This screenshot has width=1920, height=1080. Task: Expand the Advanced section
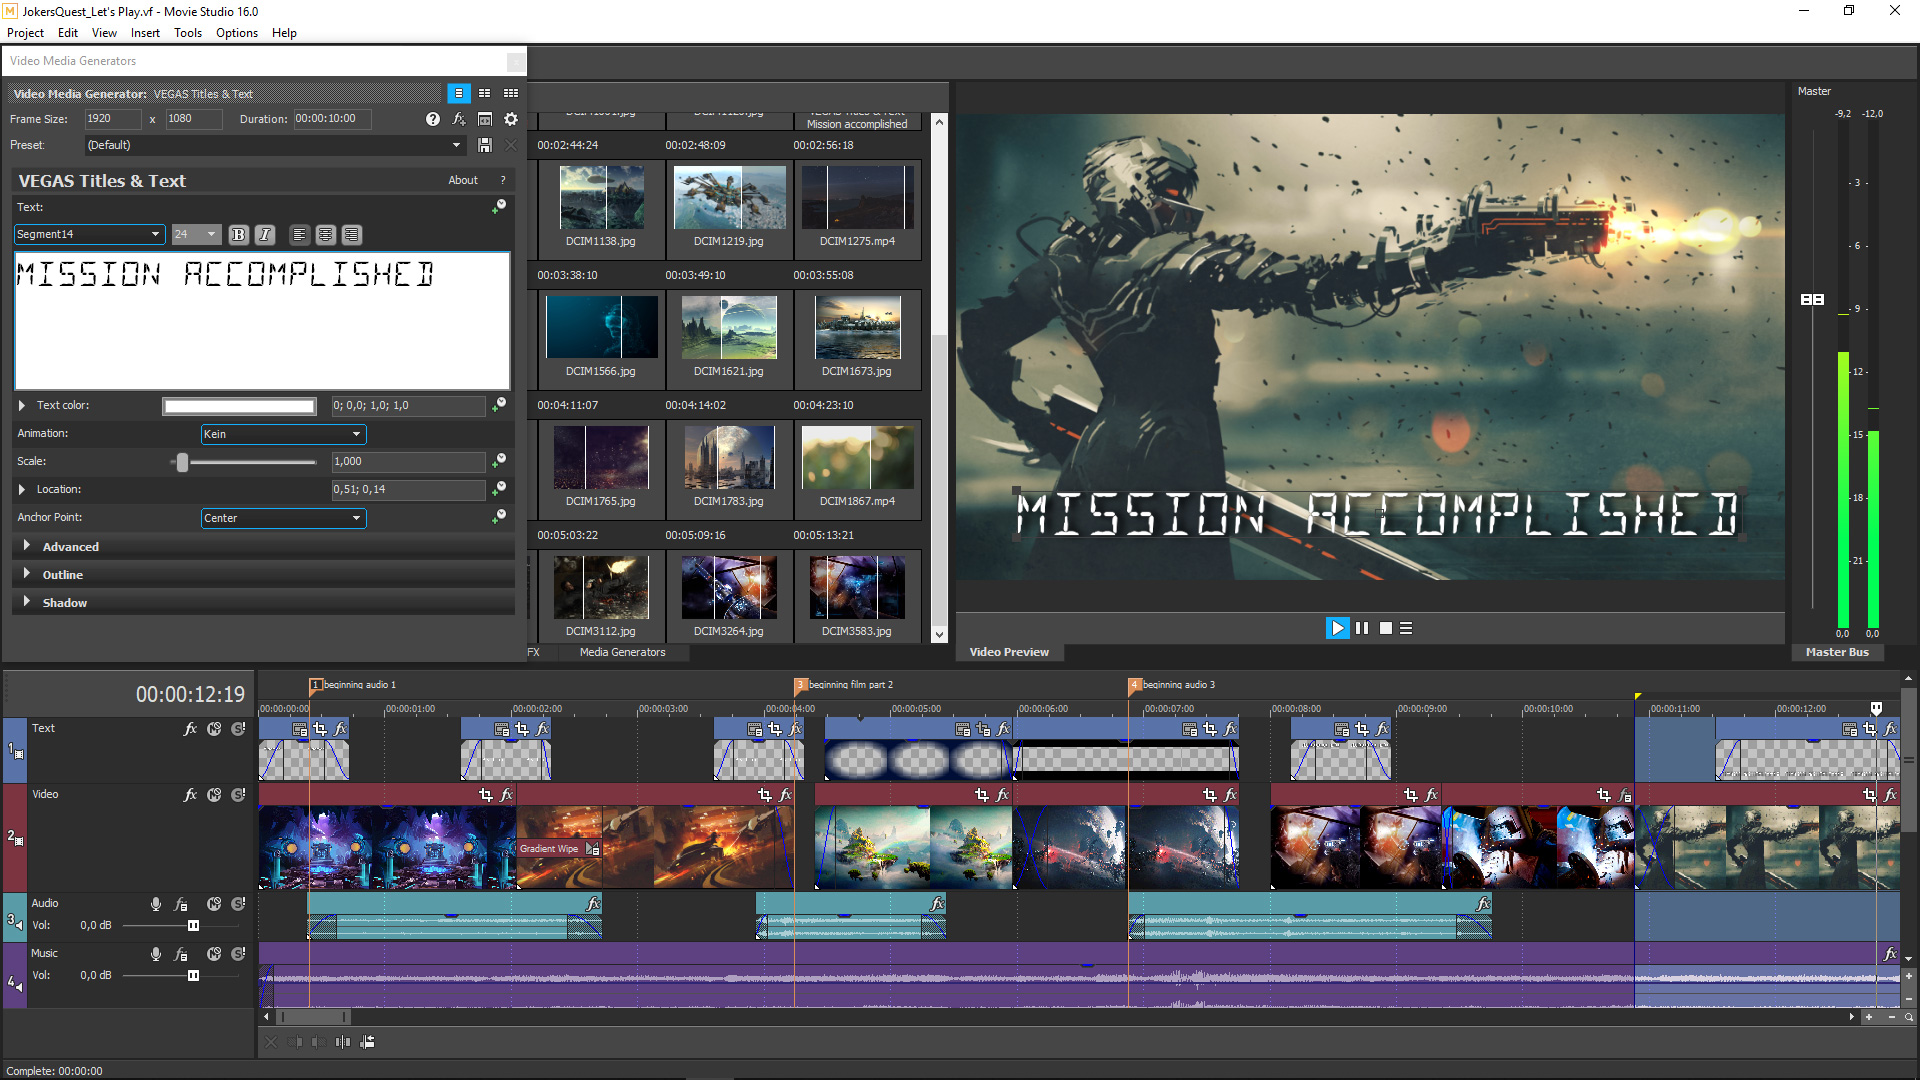(70, 546)
